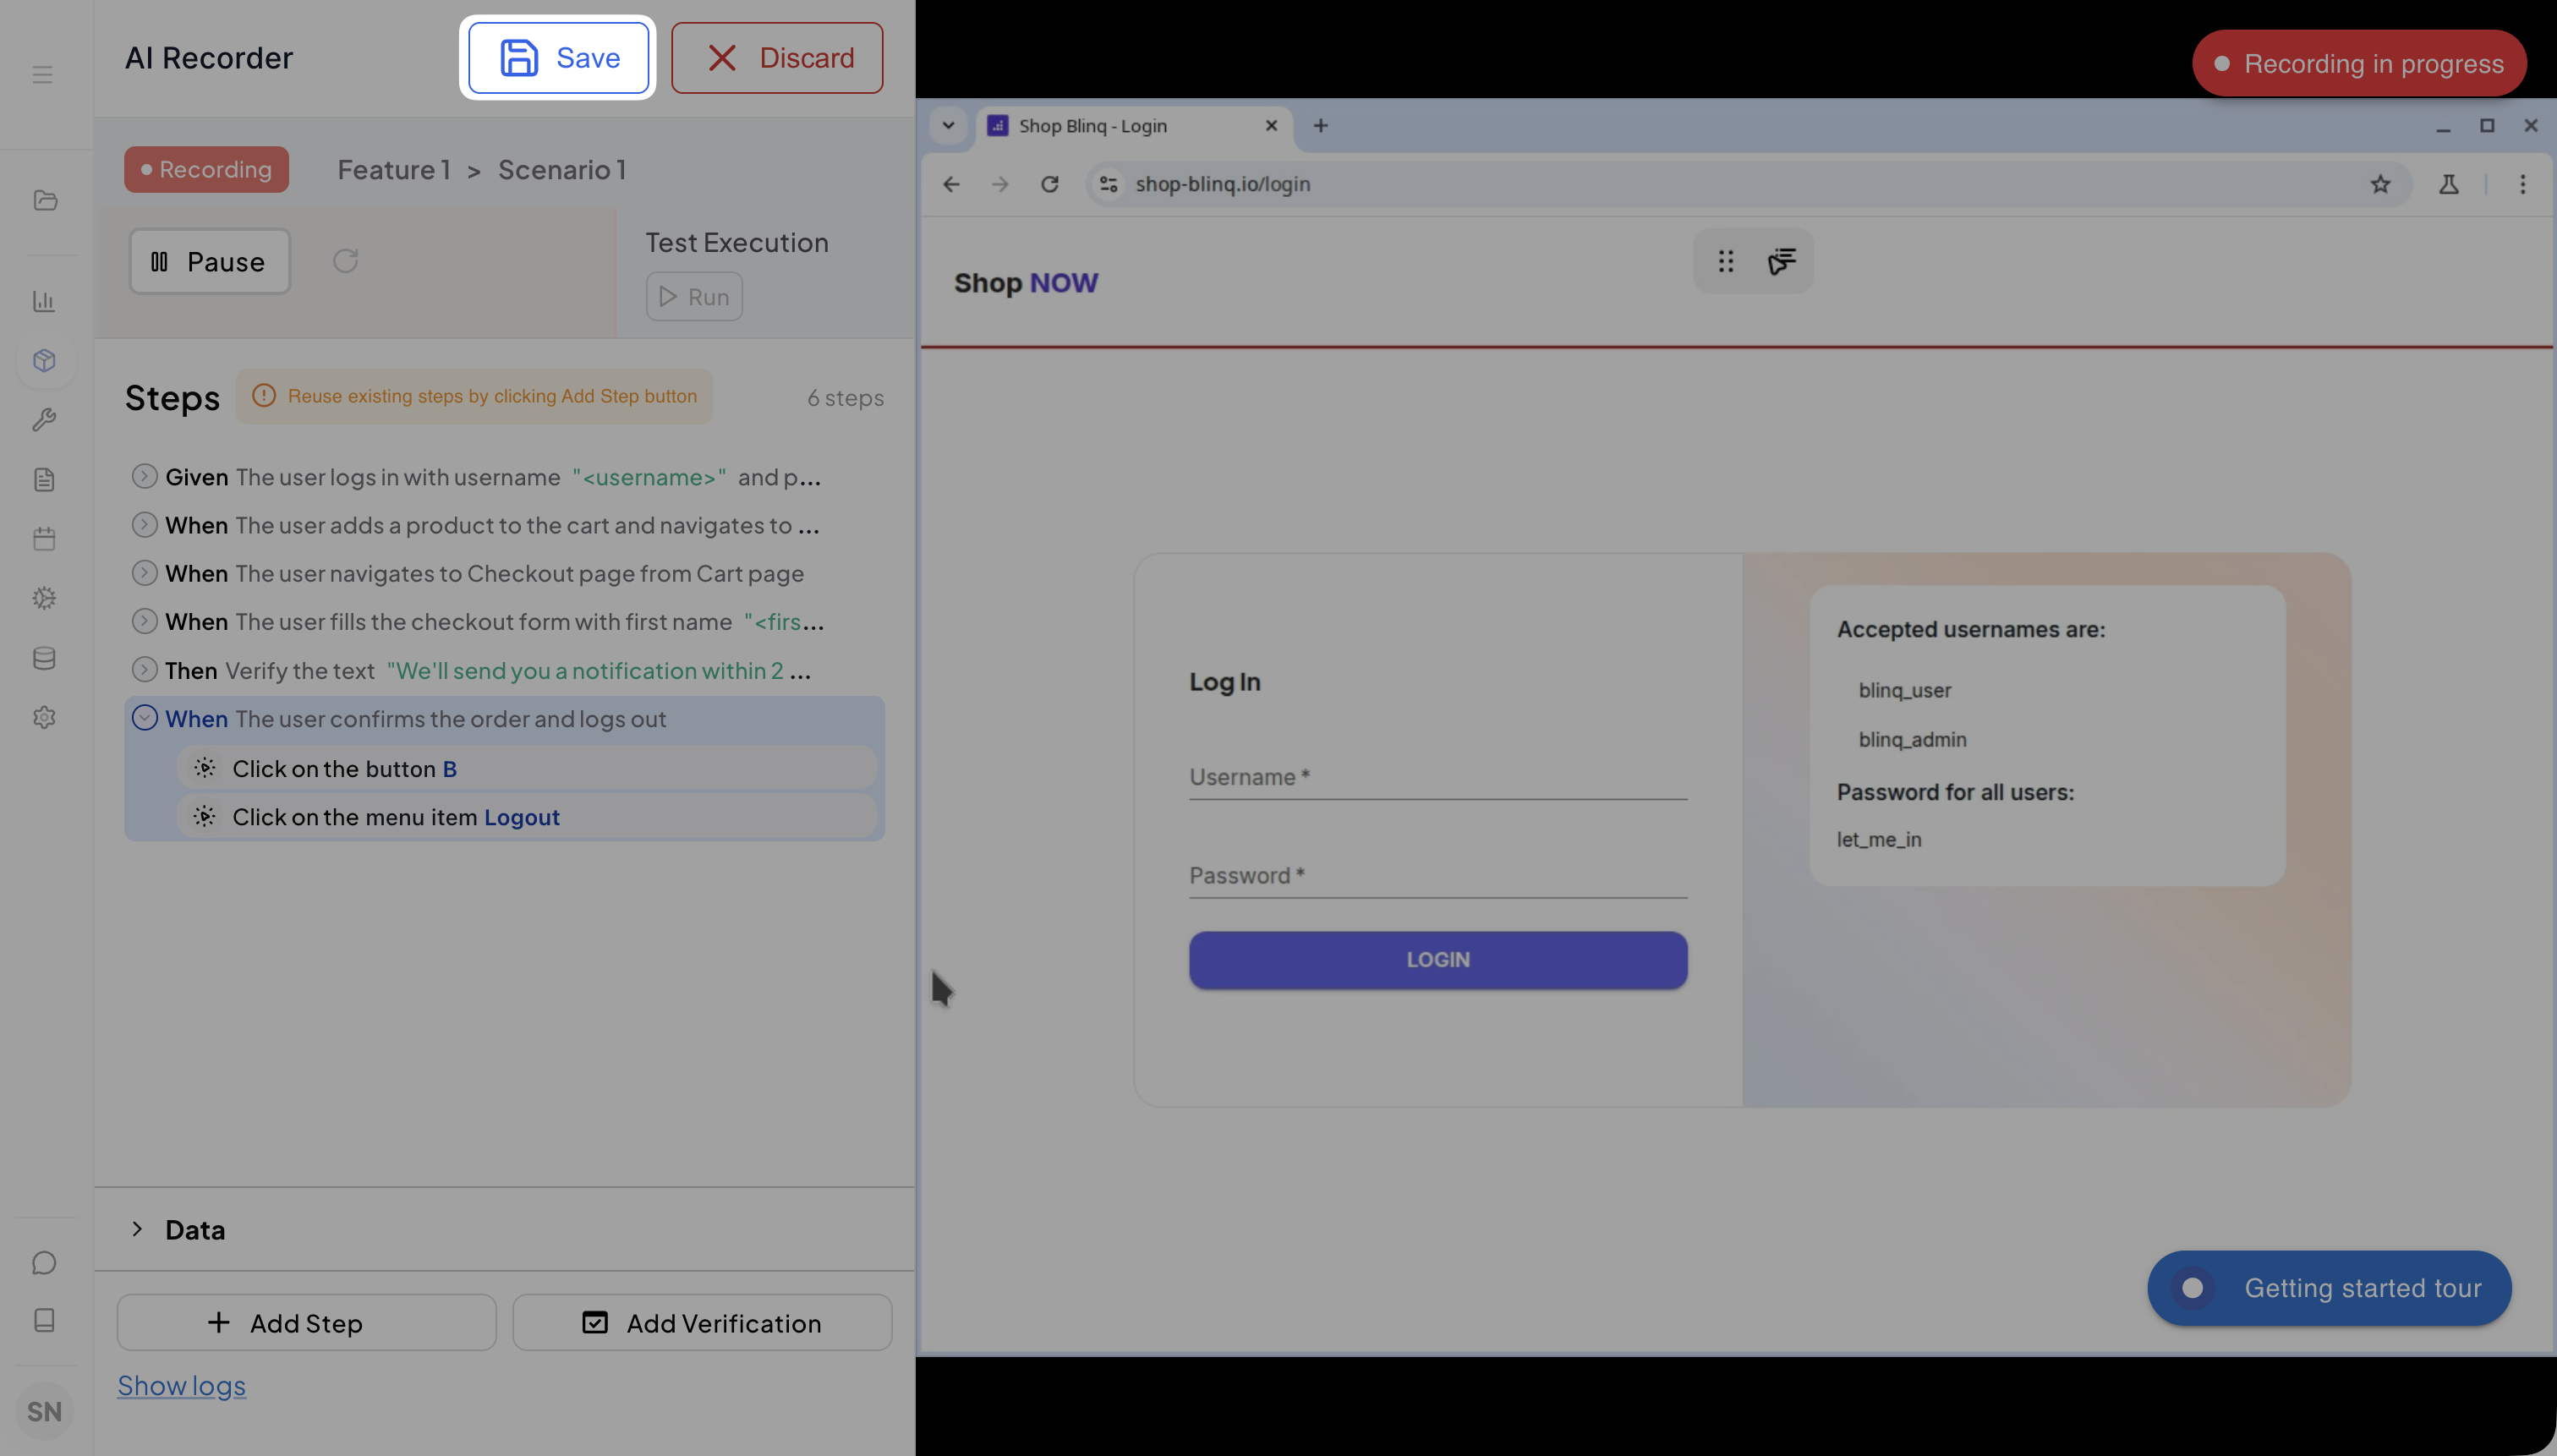
Task: Collapse the 'confirms the order and logs out' step
Action: 145,718
